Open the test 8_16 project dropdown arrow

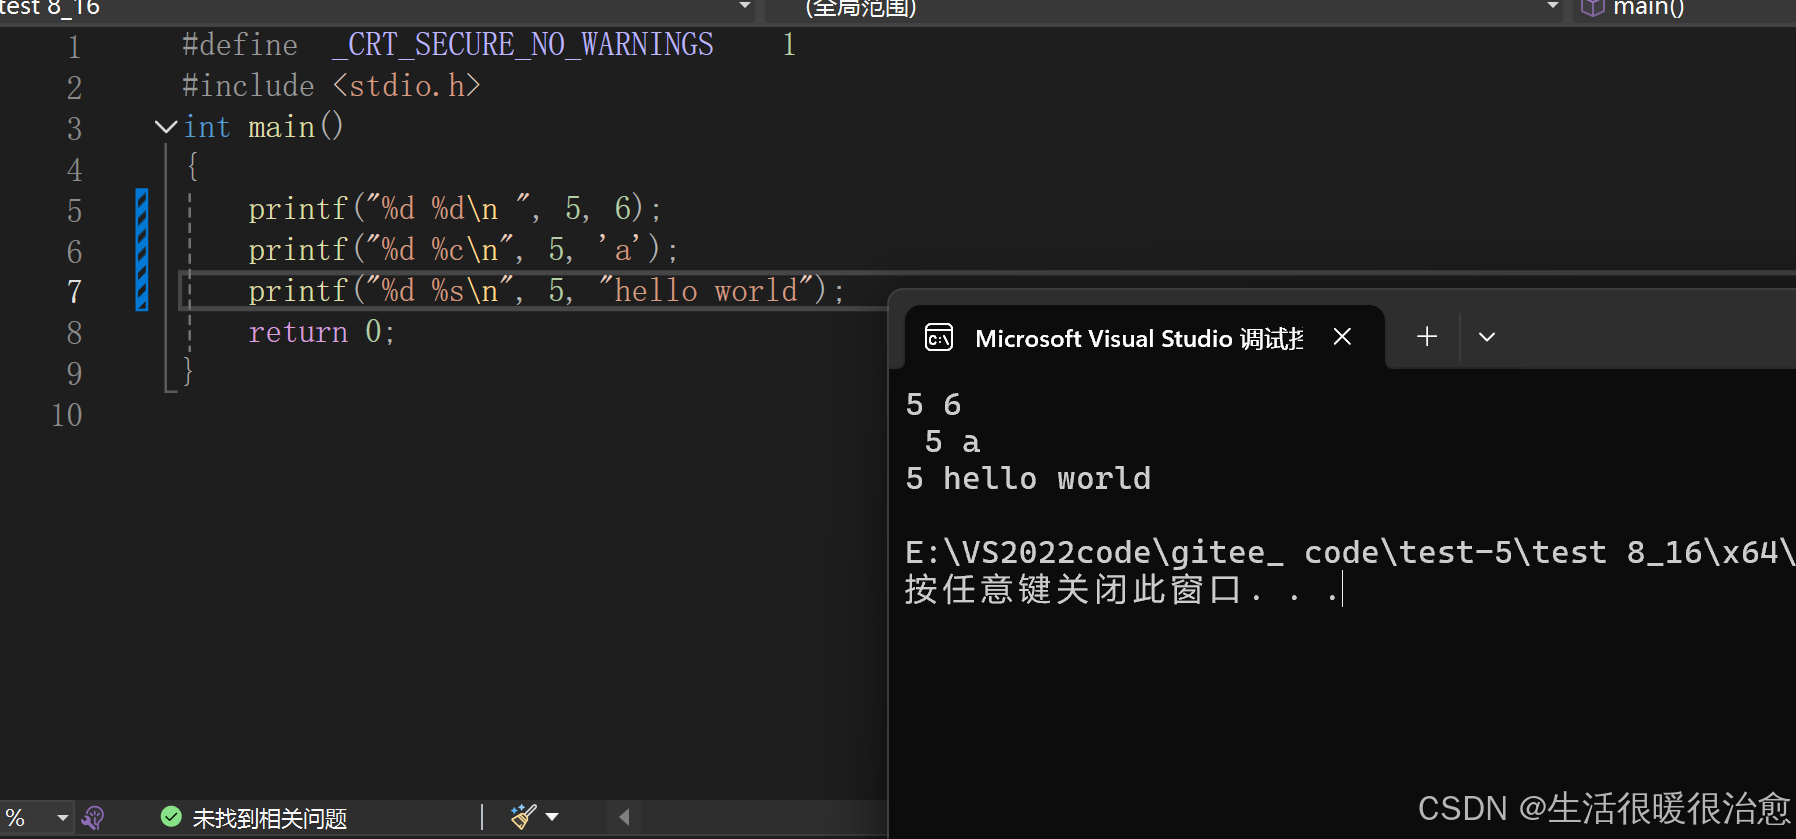(744, 7)
